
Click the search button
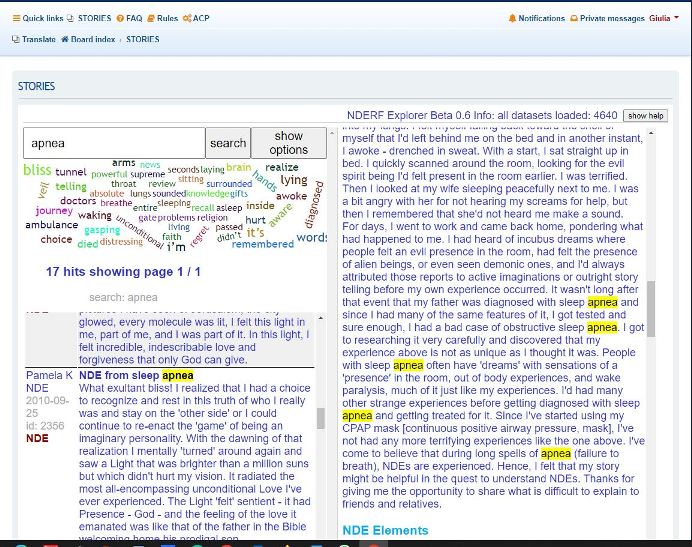tap(228, 143)
